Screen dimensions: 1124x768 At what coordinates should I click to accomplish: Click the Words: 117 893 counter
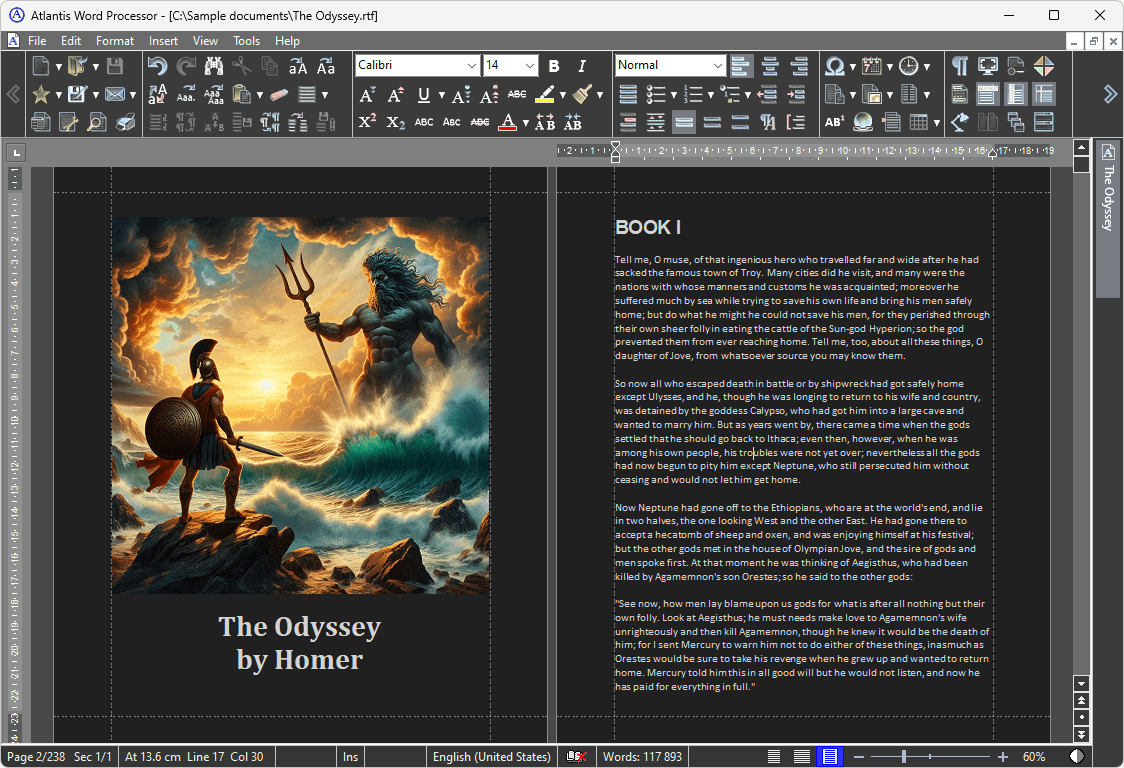[642, 757]
